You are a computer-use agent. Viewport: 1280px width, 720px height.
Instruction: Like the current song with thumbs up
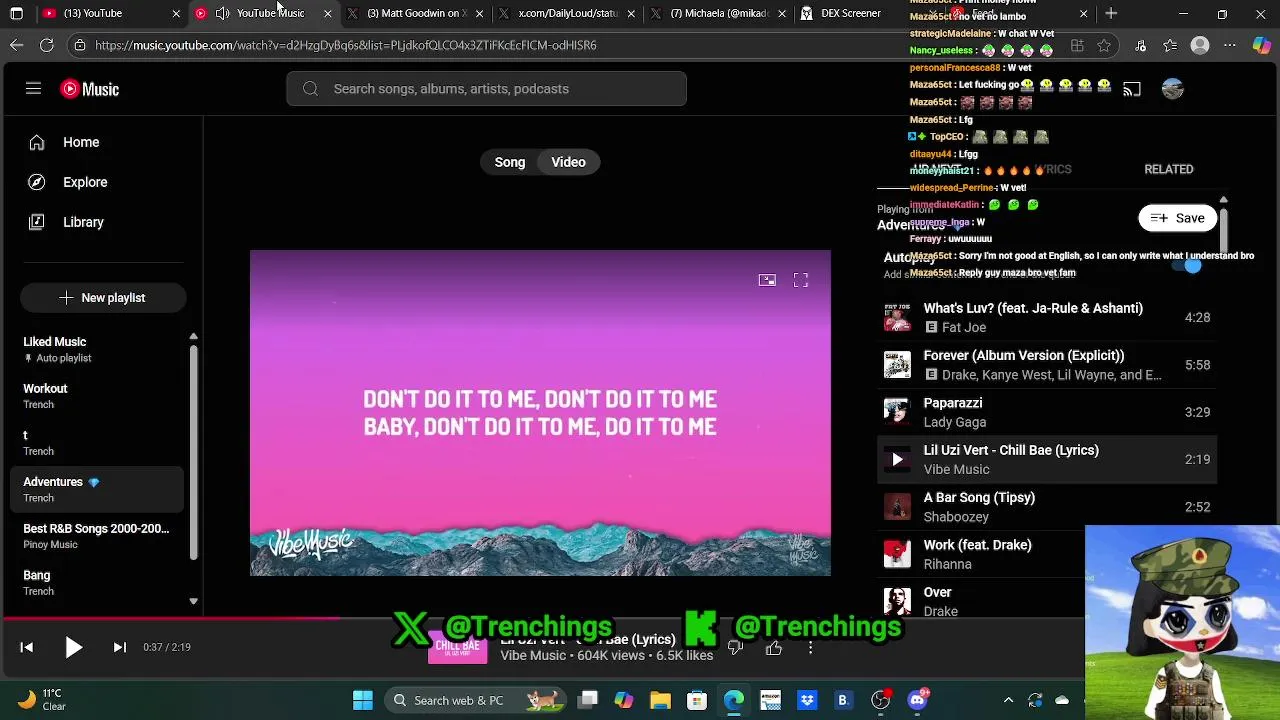pyautogui.click(x=774, y=648)
